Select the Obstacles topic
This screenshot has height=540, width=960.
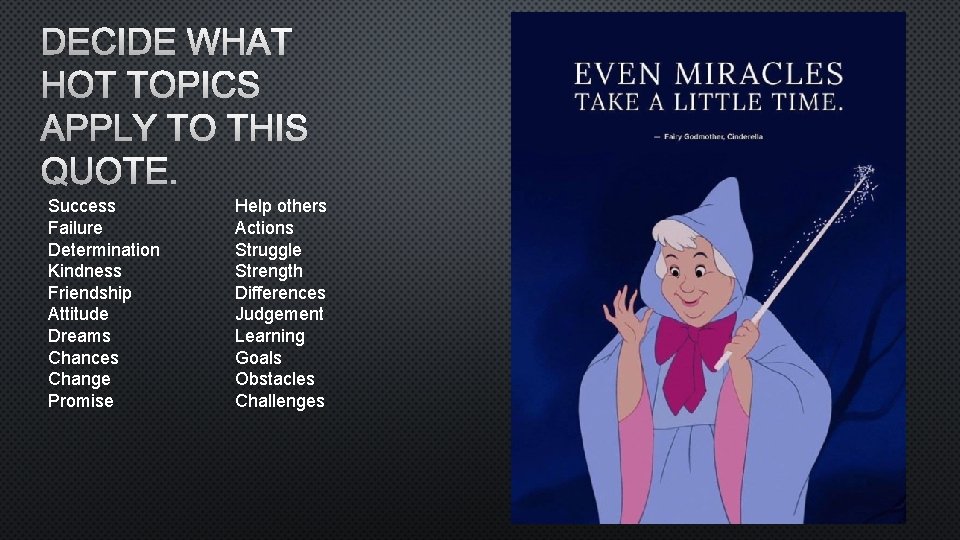coord(275,380)
